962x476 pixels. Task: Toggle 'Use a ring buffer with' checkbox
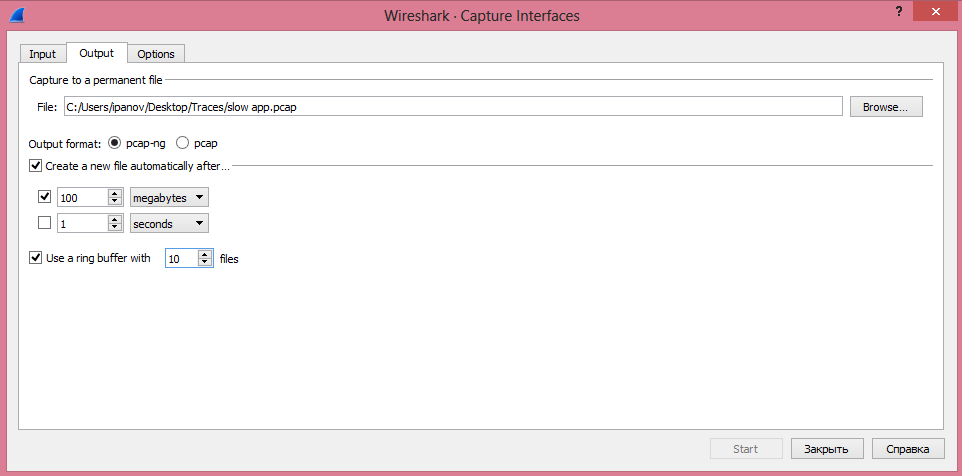pyautogui.click(x=37, y=258)
